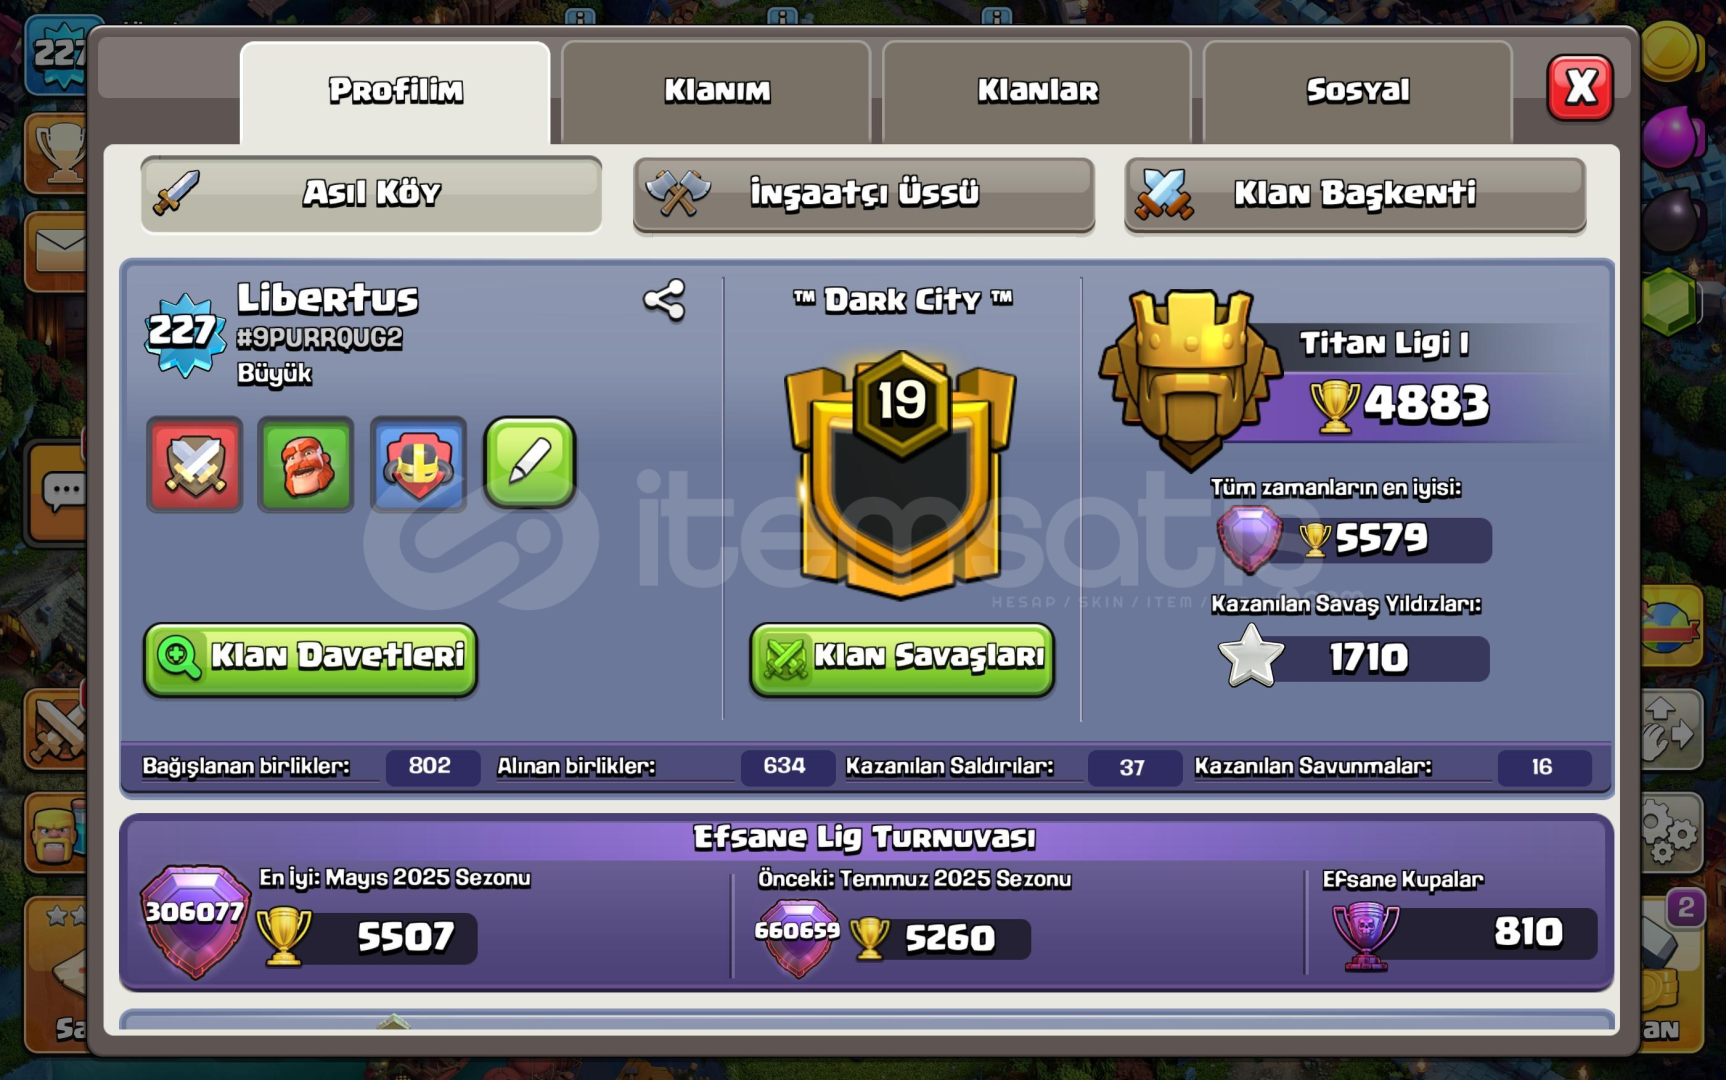Open Klan Davetleri invitations
This screenshot has height=1080, width=1726.
coord(310,658)
